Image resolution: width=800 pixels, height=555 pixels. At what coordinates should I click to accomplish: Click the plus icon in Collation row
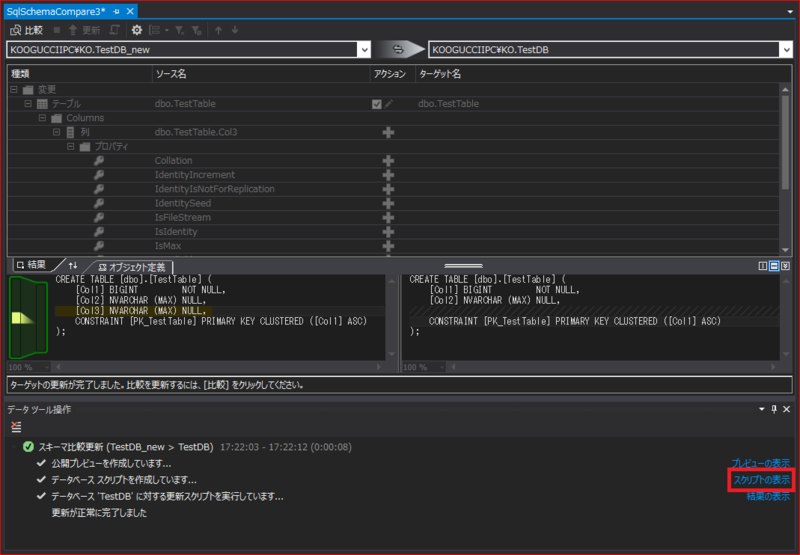click(388, 161)
